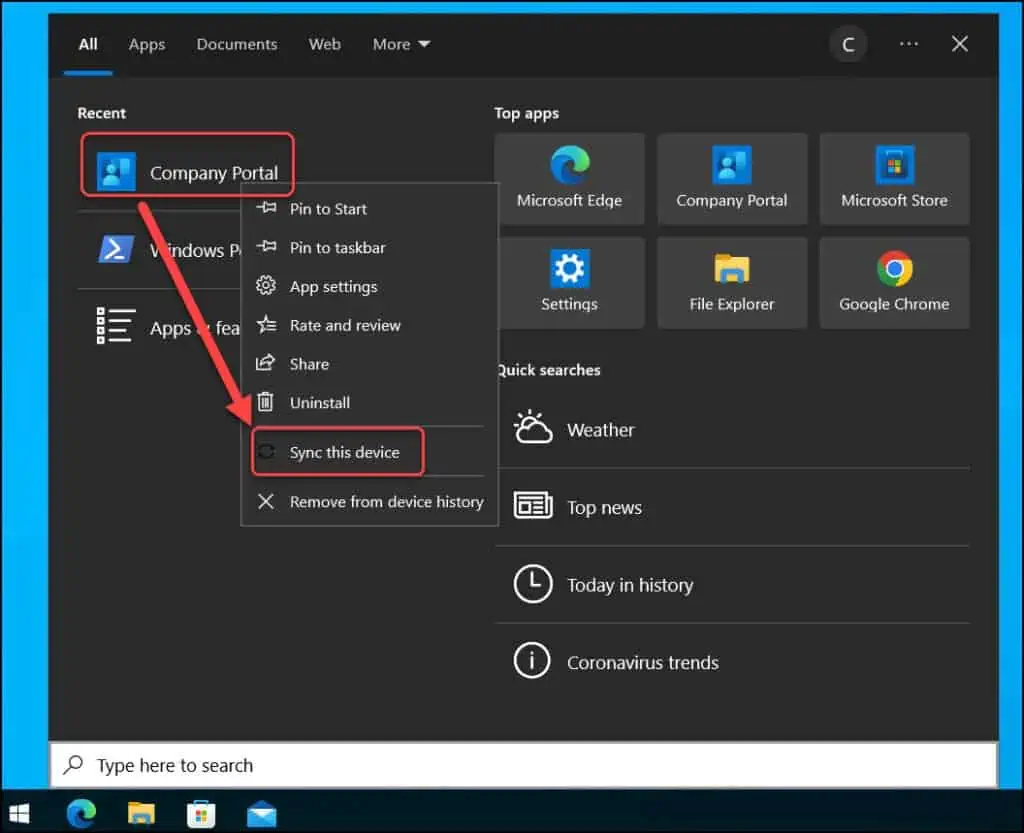Choose Pin to Start in context menu
The image size is (1024, 833).
(370, 209)
